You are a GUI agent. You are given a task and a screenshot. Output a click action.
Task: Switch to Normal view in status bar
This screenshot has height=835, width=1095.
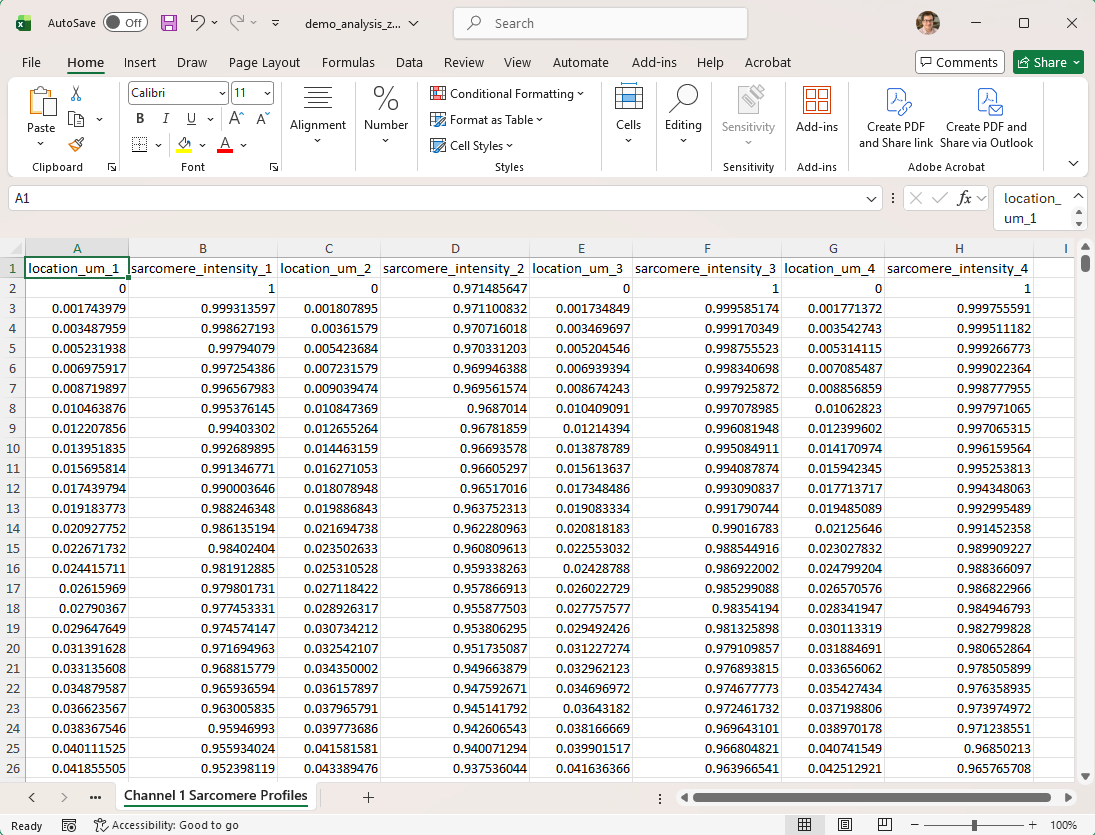[x=804, y=825]
